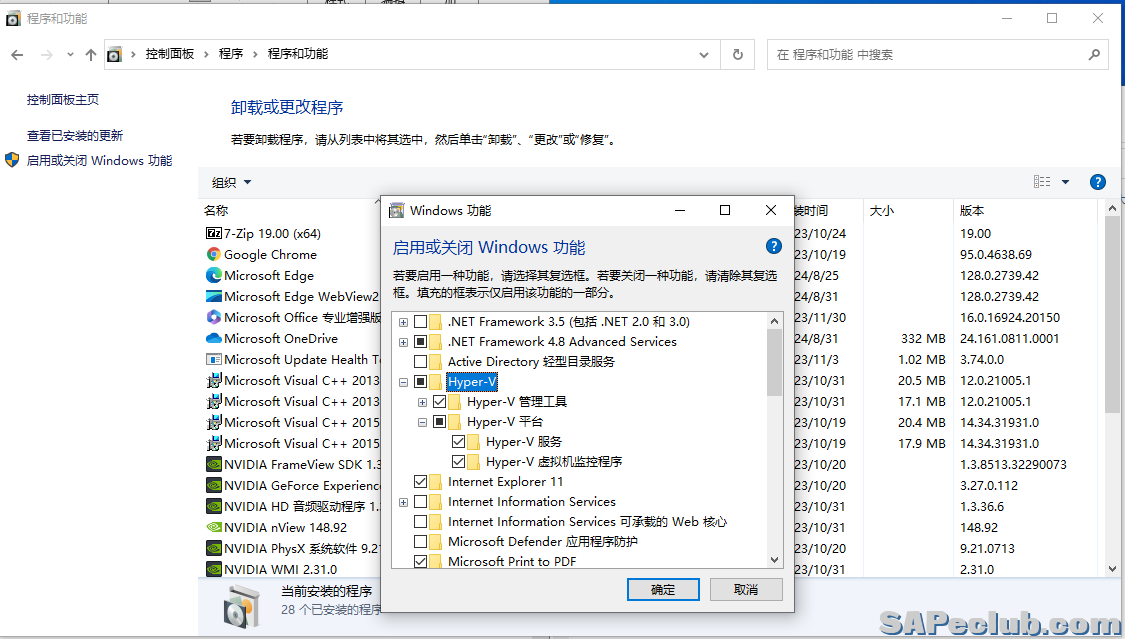Select the Google Chrome icon in list

tap(213, 254)
